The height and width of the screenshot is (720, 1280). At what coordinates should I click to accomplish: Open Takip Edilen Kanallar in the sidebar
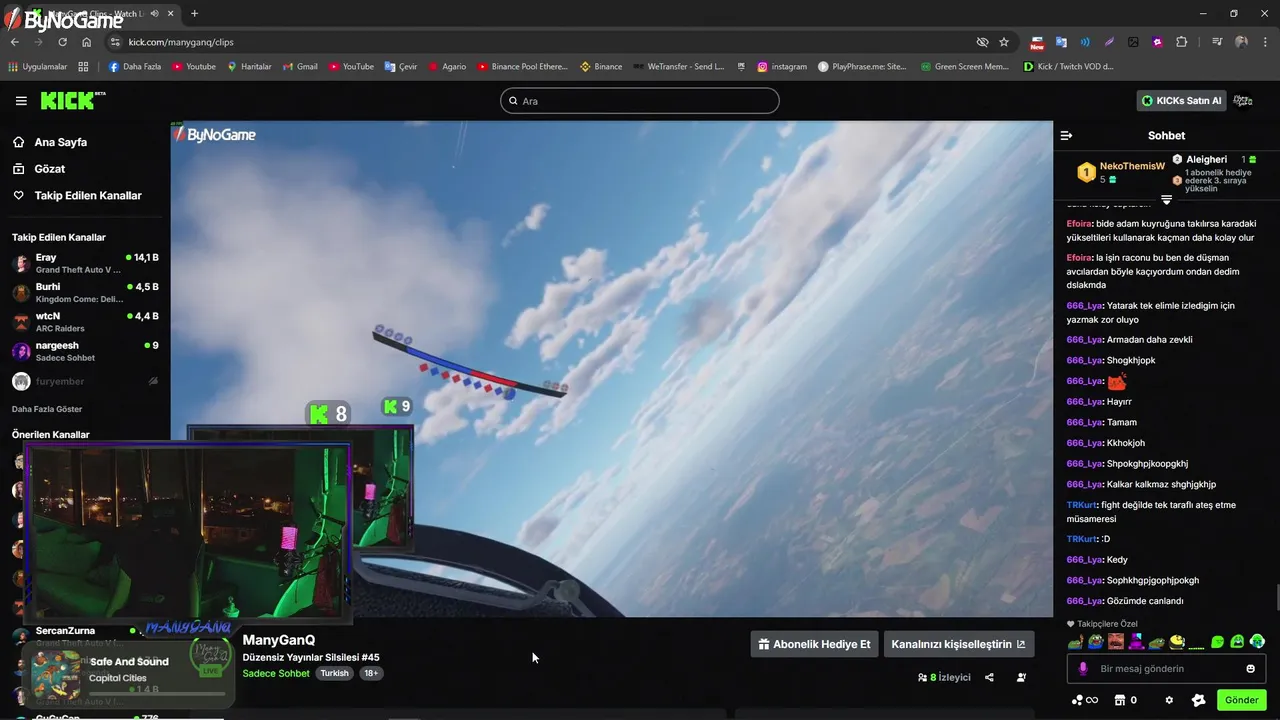(x=88, y=196)
